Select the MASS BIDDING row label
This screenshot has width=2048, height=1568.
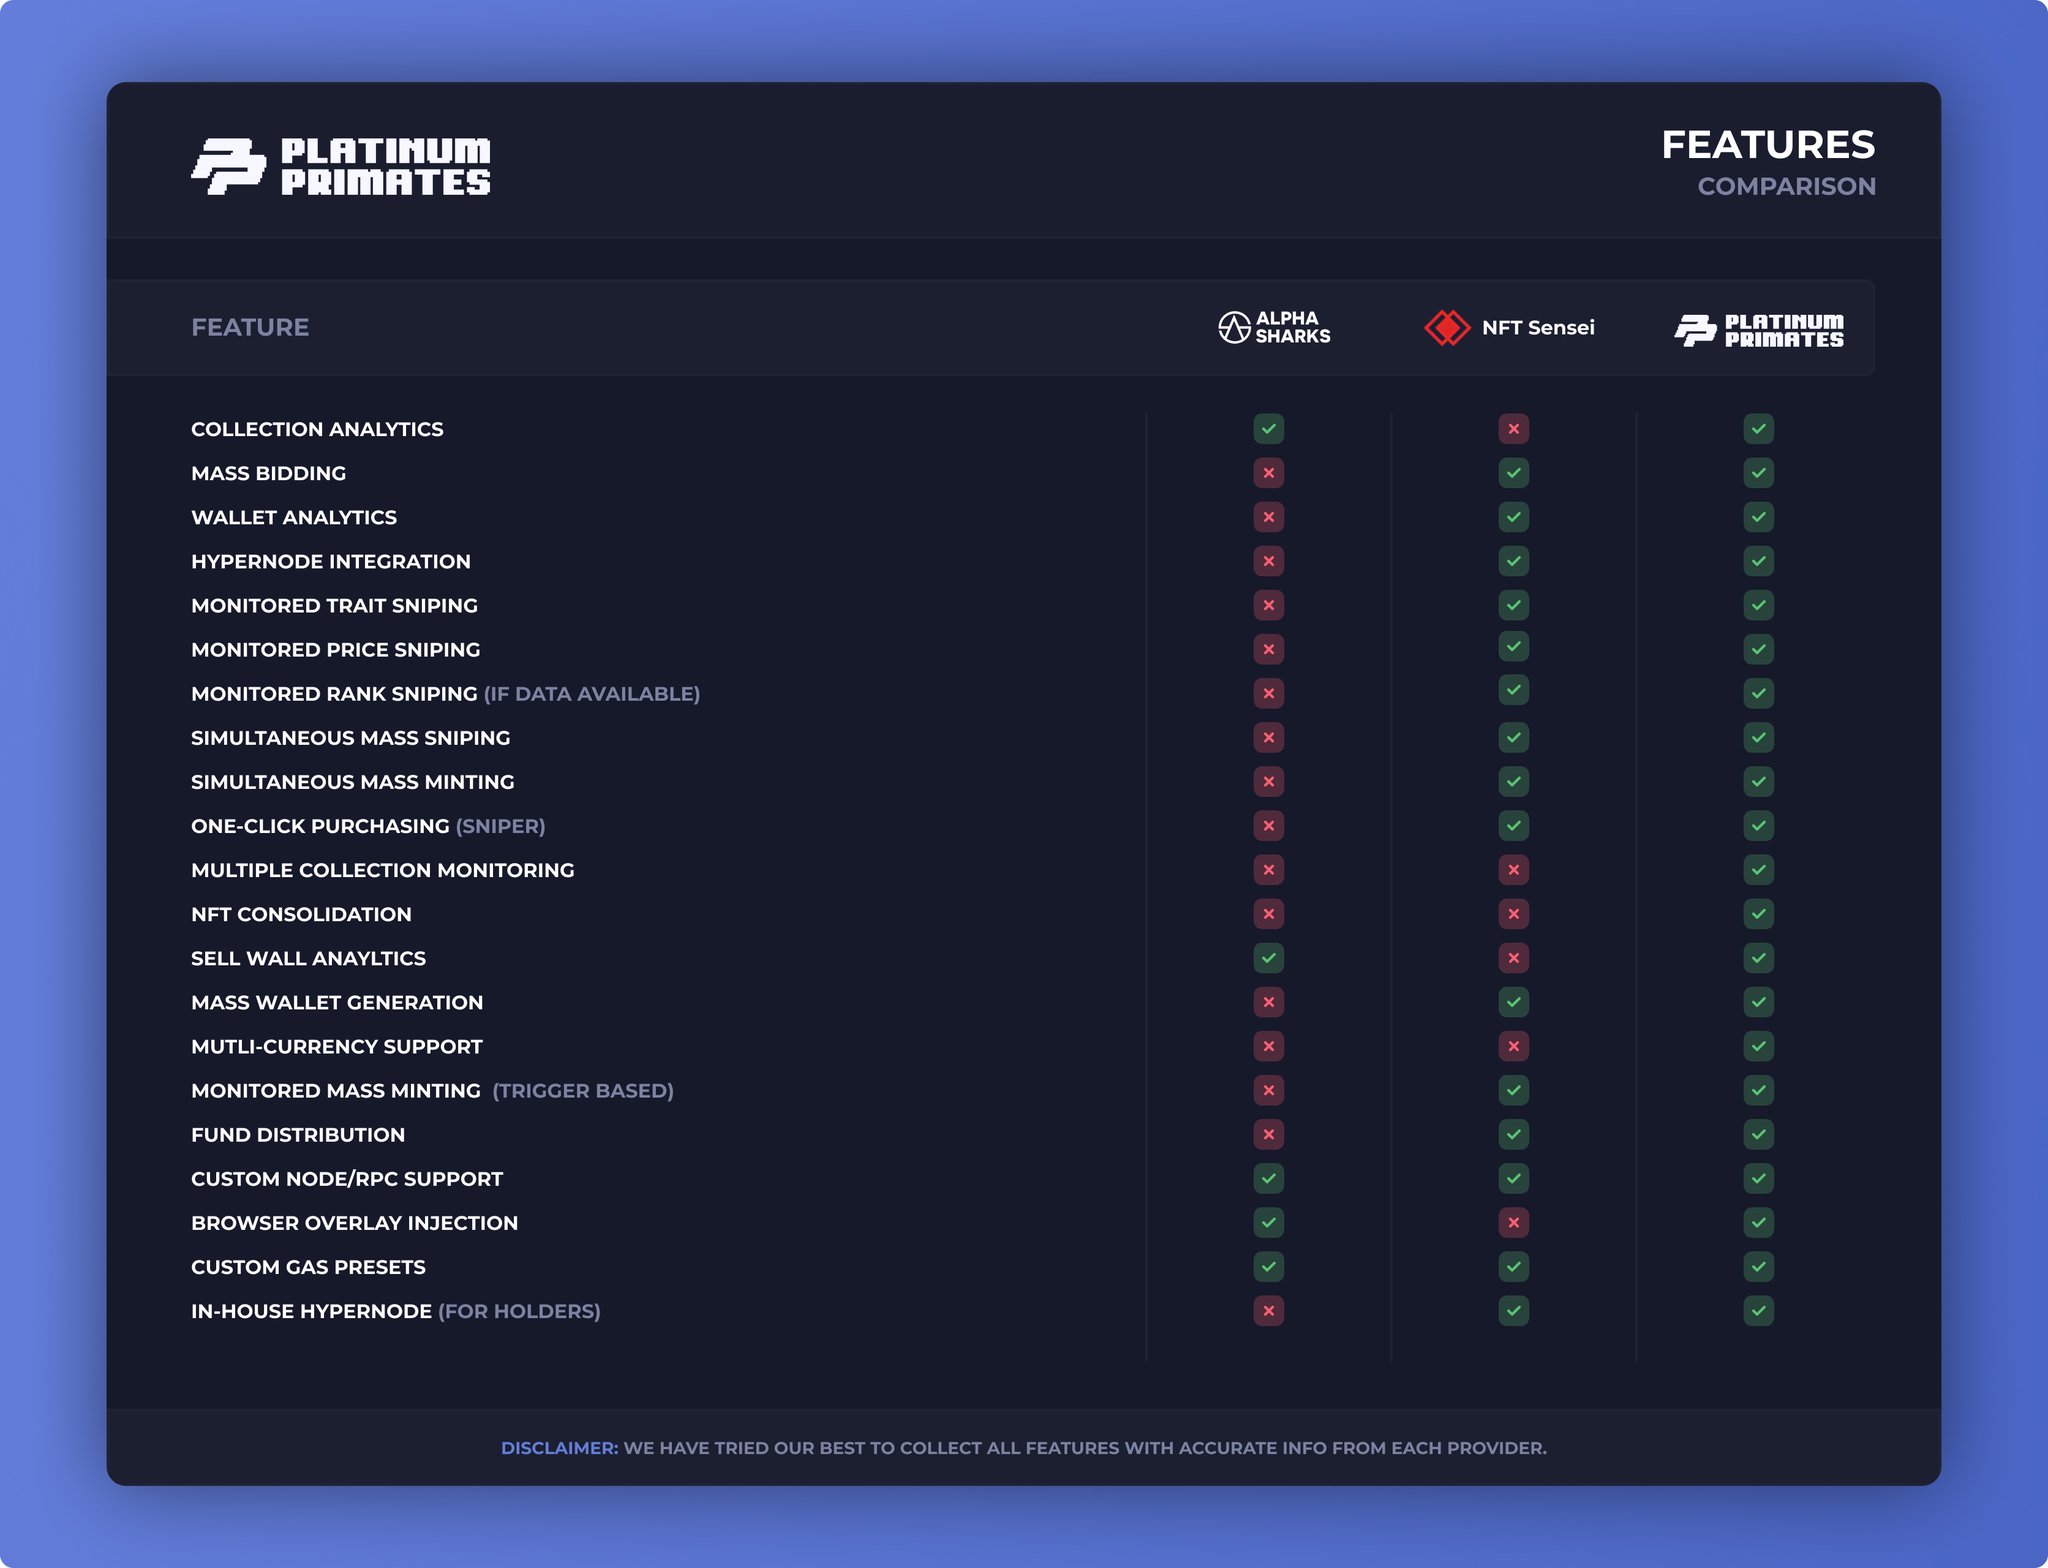click(x=268, y=473)
